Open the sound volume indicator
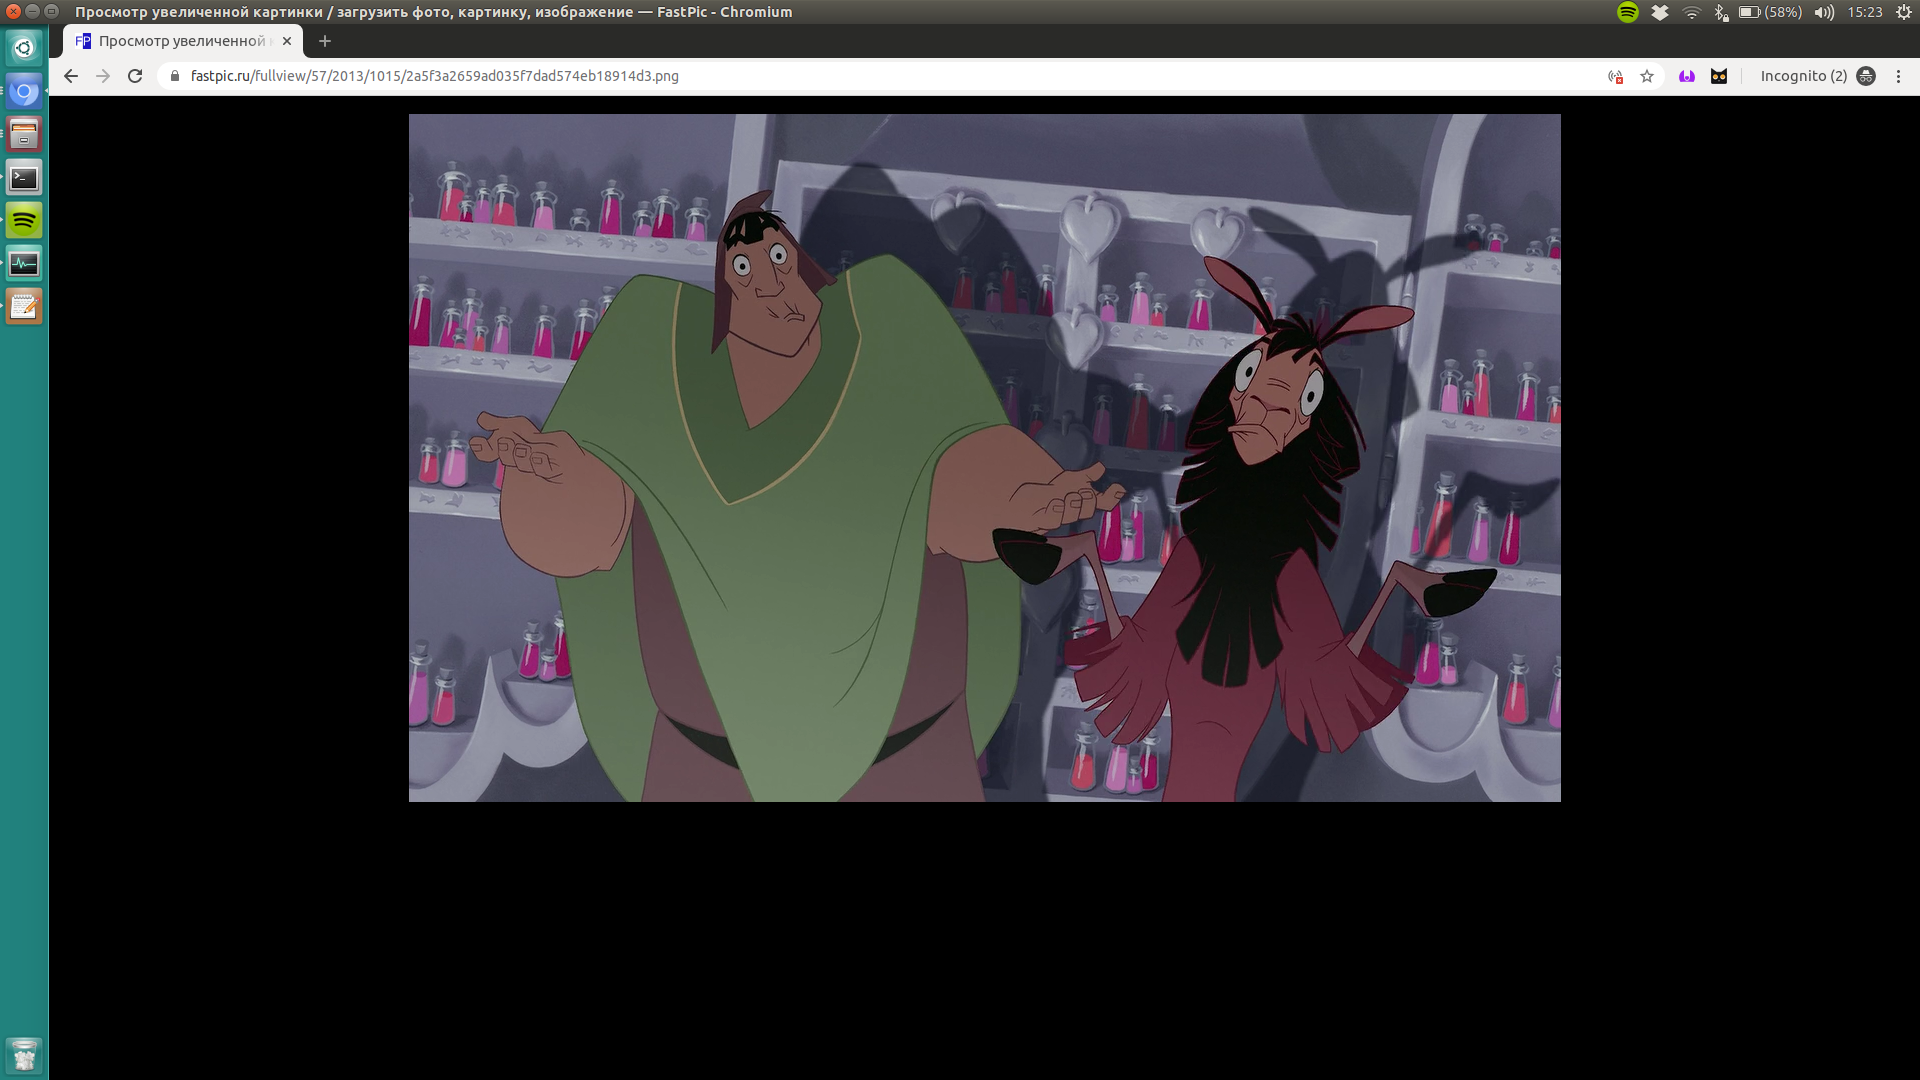The width and height of the screenshot is (1920, 1080). (1824, 12)
